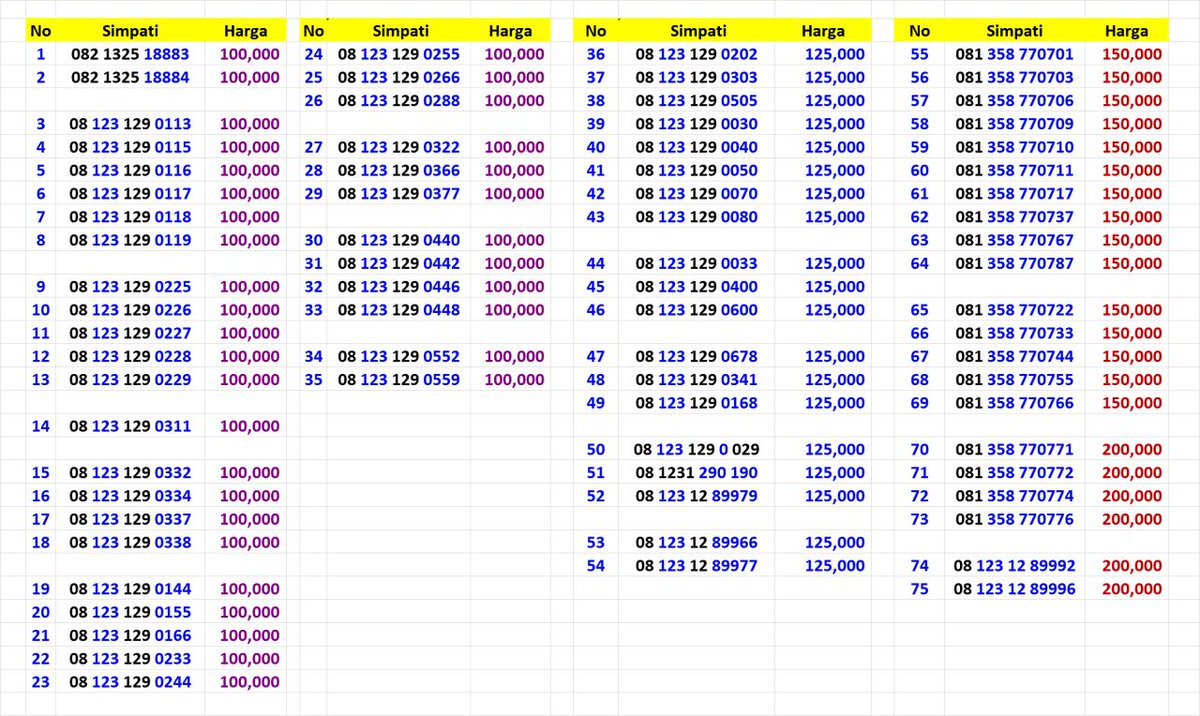Click number 08 123 129 0 029
Viewport: 1200px width, 716px height.
pyautogui.click(x=697, y=450)
